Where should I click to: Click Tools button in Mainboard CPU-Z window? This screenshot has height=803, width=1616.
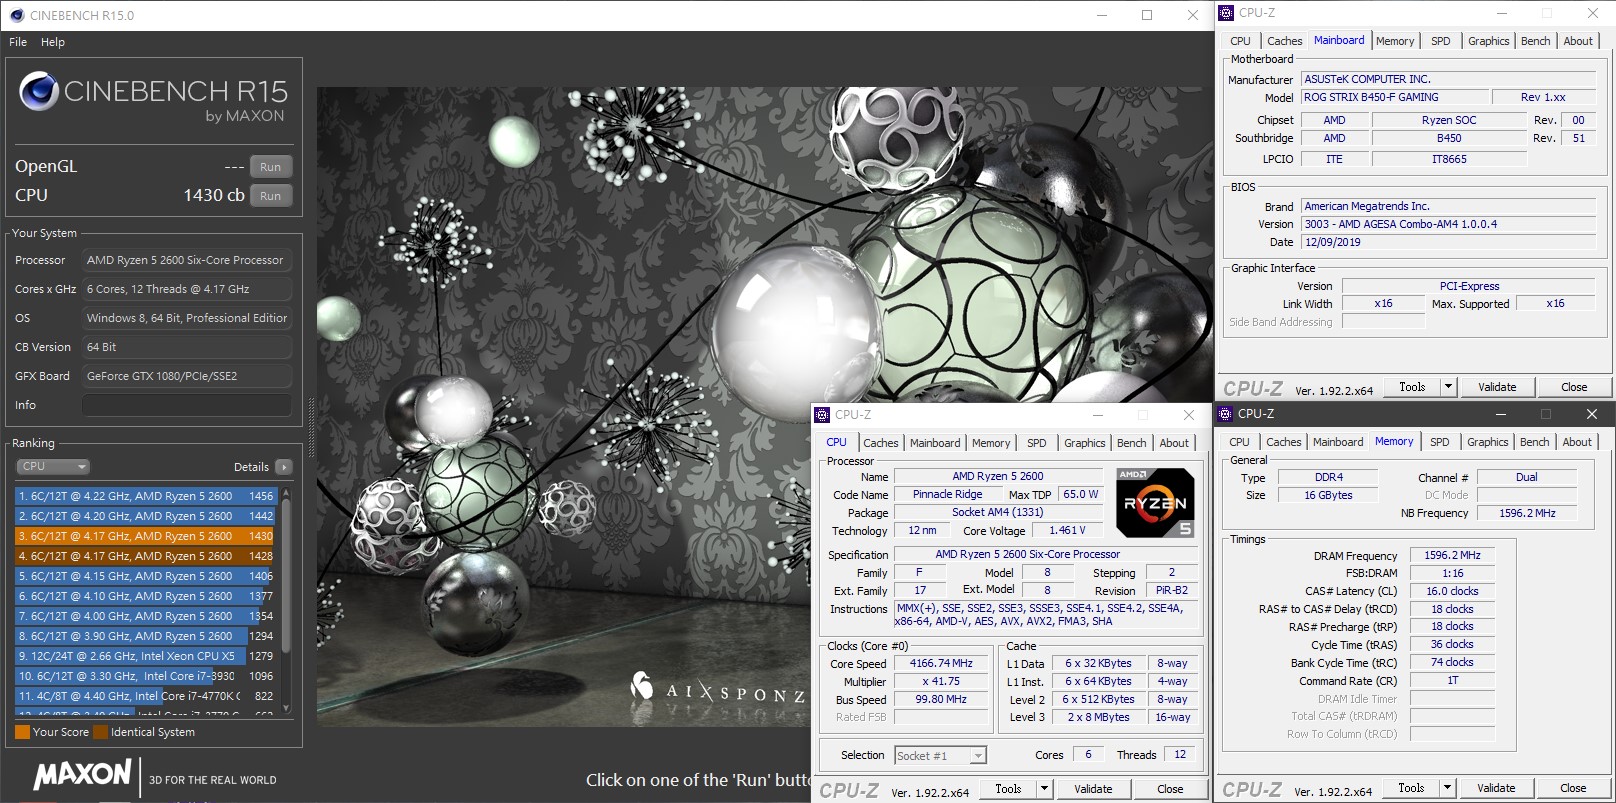pyautogui.click(x=1412, y=387)
